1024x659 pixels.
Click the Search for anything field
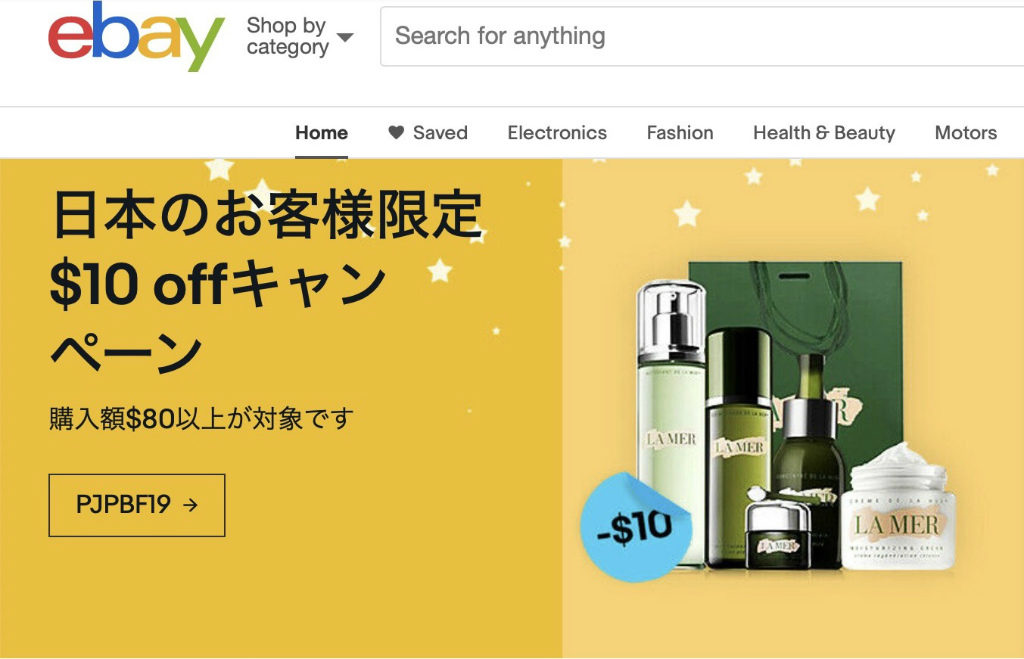[702, 37]
